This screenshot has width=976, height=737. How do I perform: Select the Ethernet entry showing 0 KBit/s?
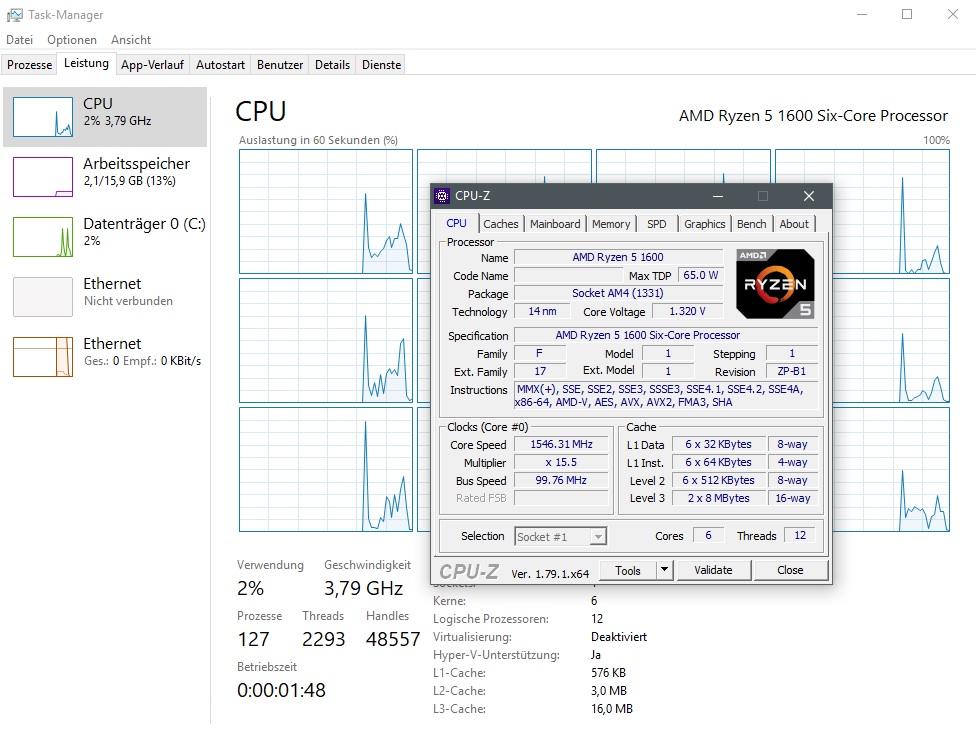(106, 356)
